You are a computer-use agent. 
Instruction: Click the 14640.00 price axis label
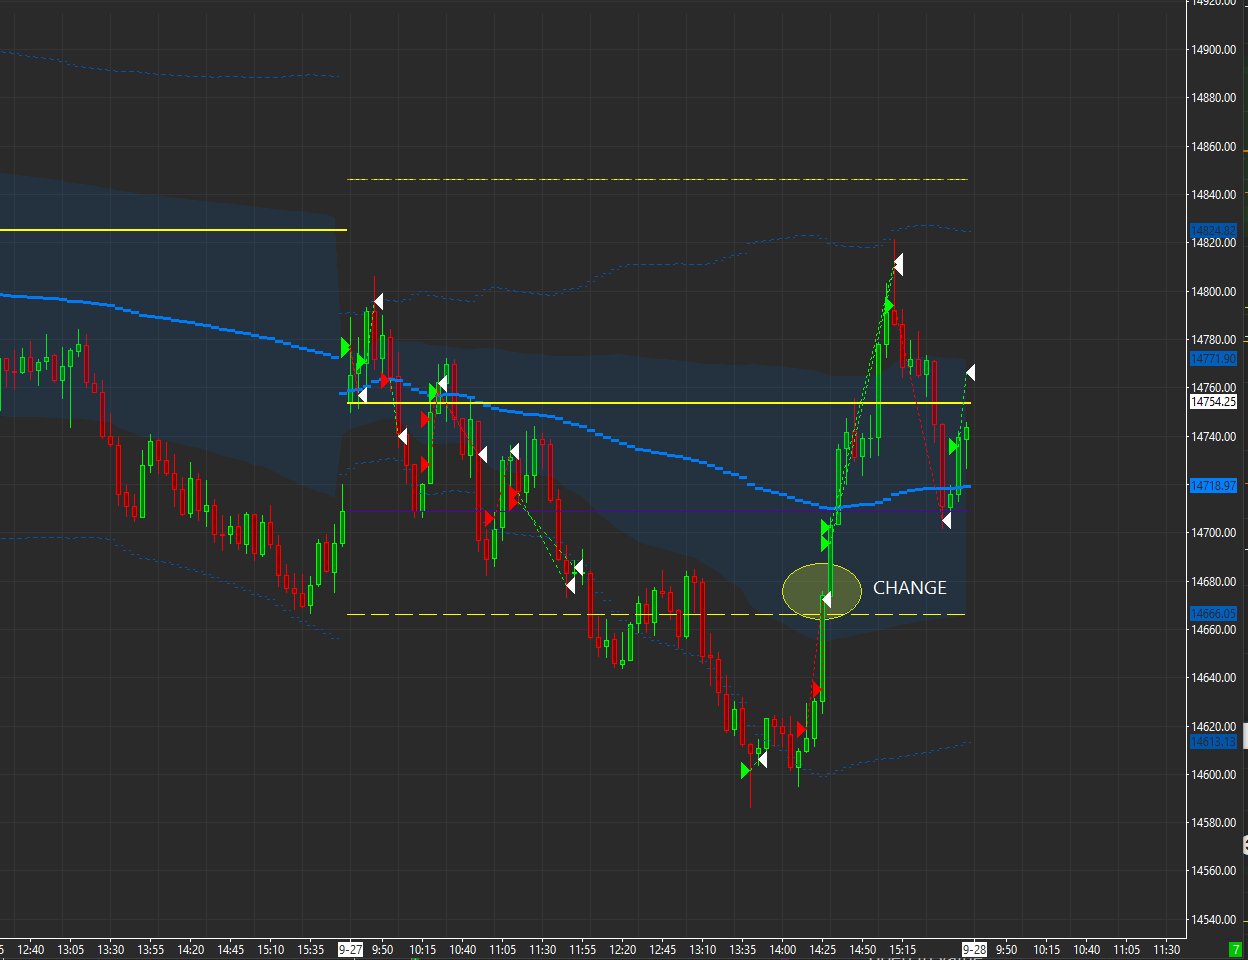coord(1213,678)
